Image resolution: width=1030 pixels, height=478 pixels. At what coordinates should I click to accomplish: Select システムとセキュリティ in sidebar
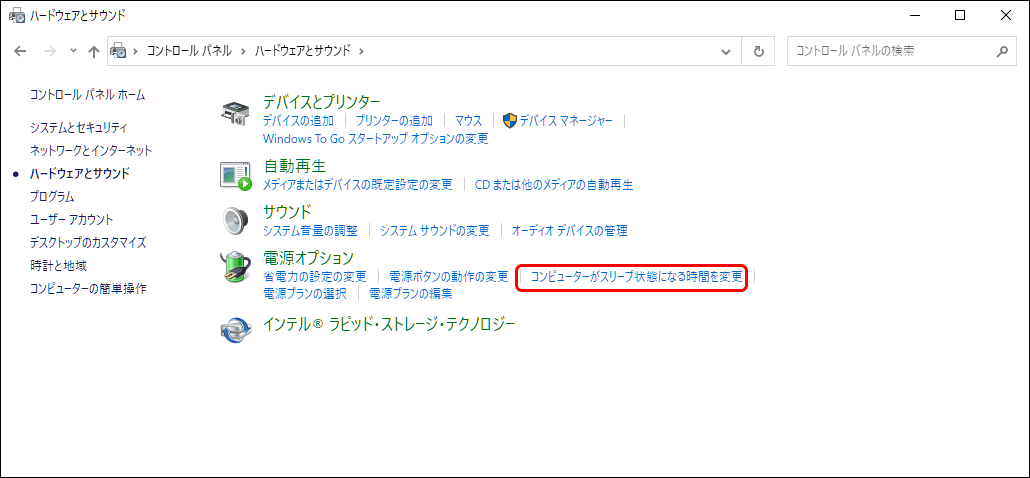78,127
